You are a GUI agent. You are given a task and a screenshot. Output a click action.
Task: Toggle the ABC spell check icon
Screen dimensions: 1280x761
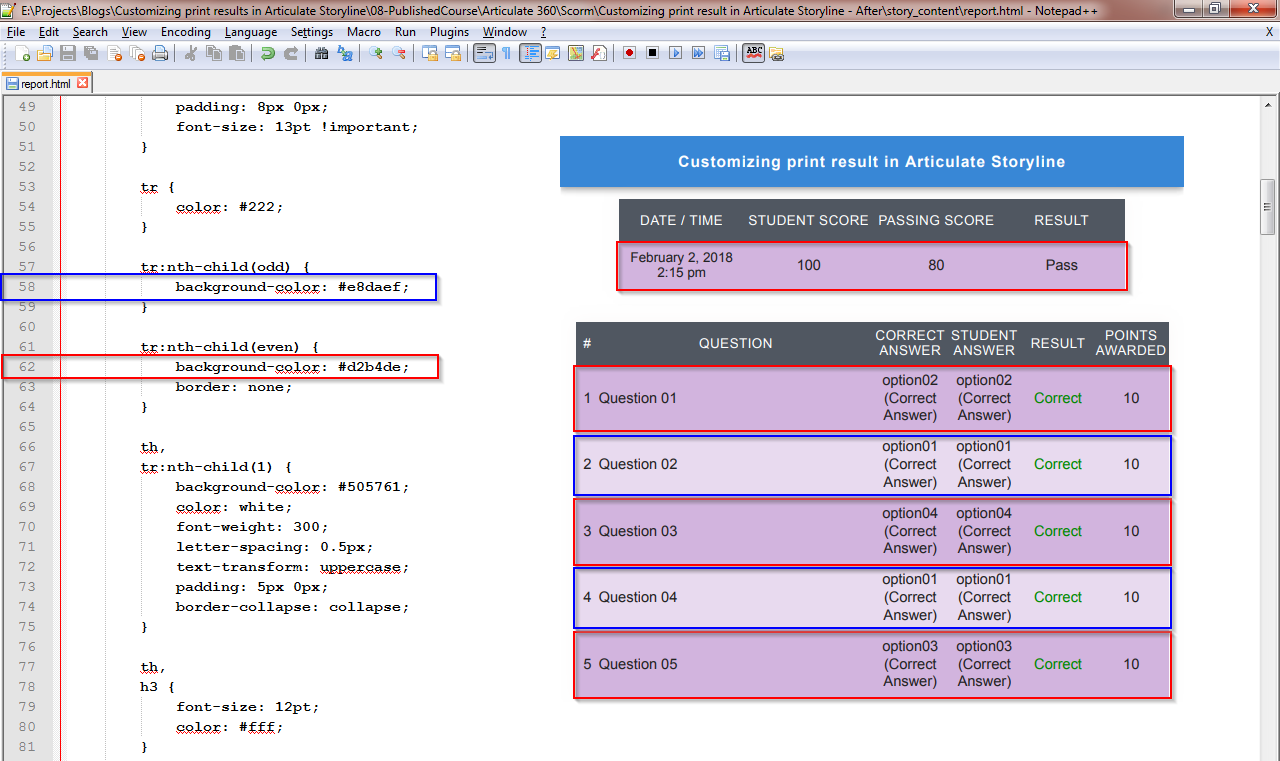click(754, 53)
